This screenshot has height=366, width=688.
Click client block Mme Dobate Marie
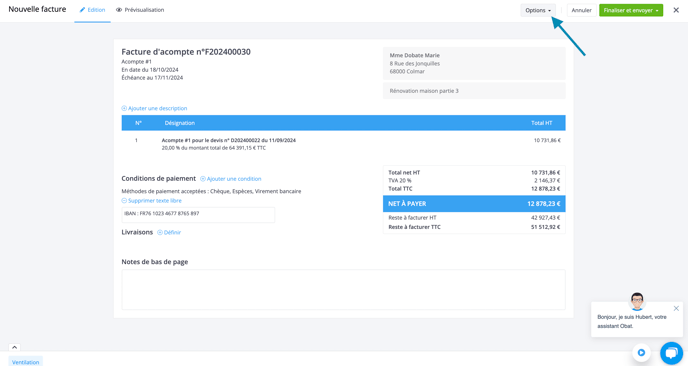pos(474,63)
